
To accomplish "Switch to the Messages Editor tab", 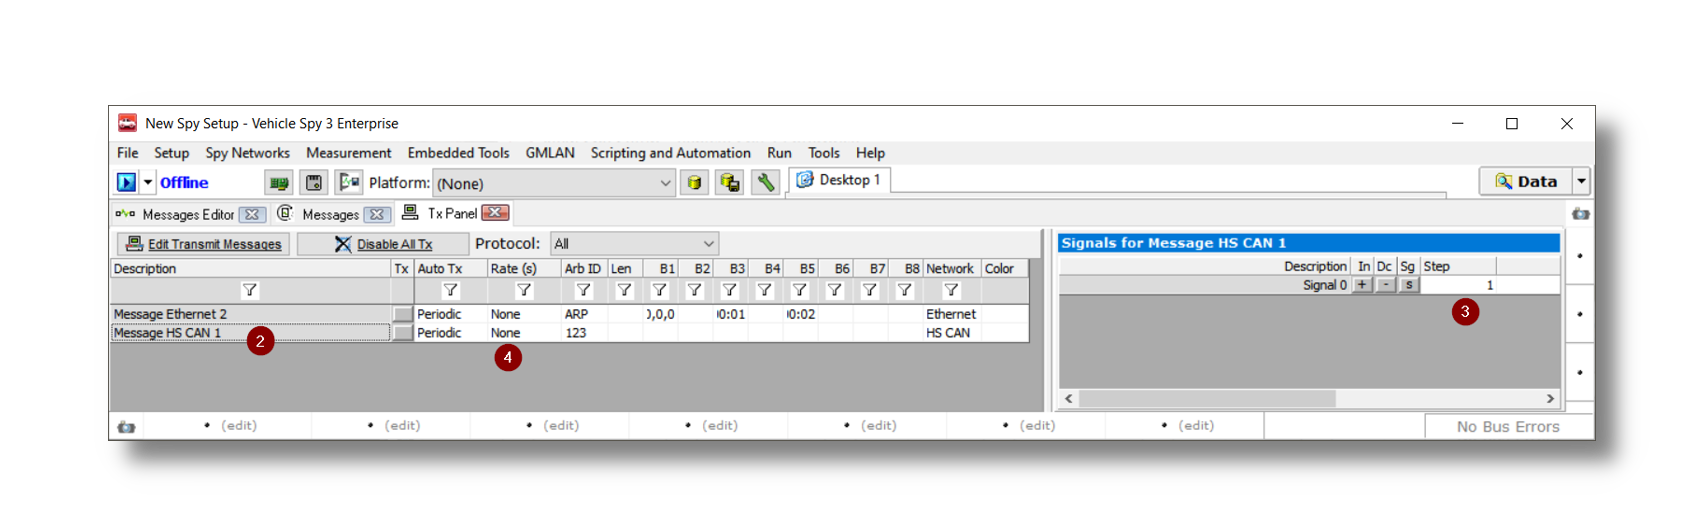I will tap(187, 214).
